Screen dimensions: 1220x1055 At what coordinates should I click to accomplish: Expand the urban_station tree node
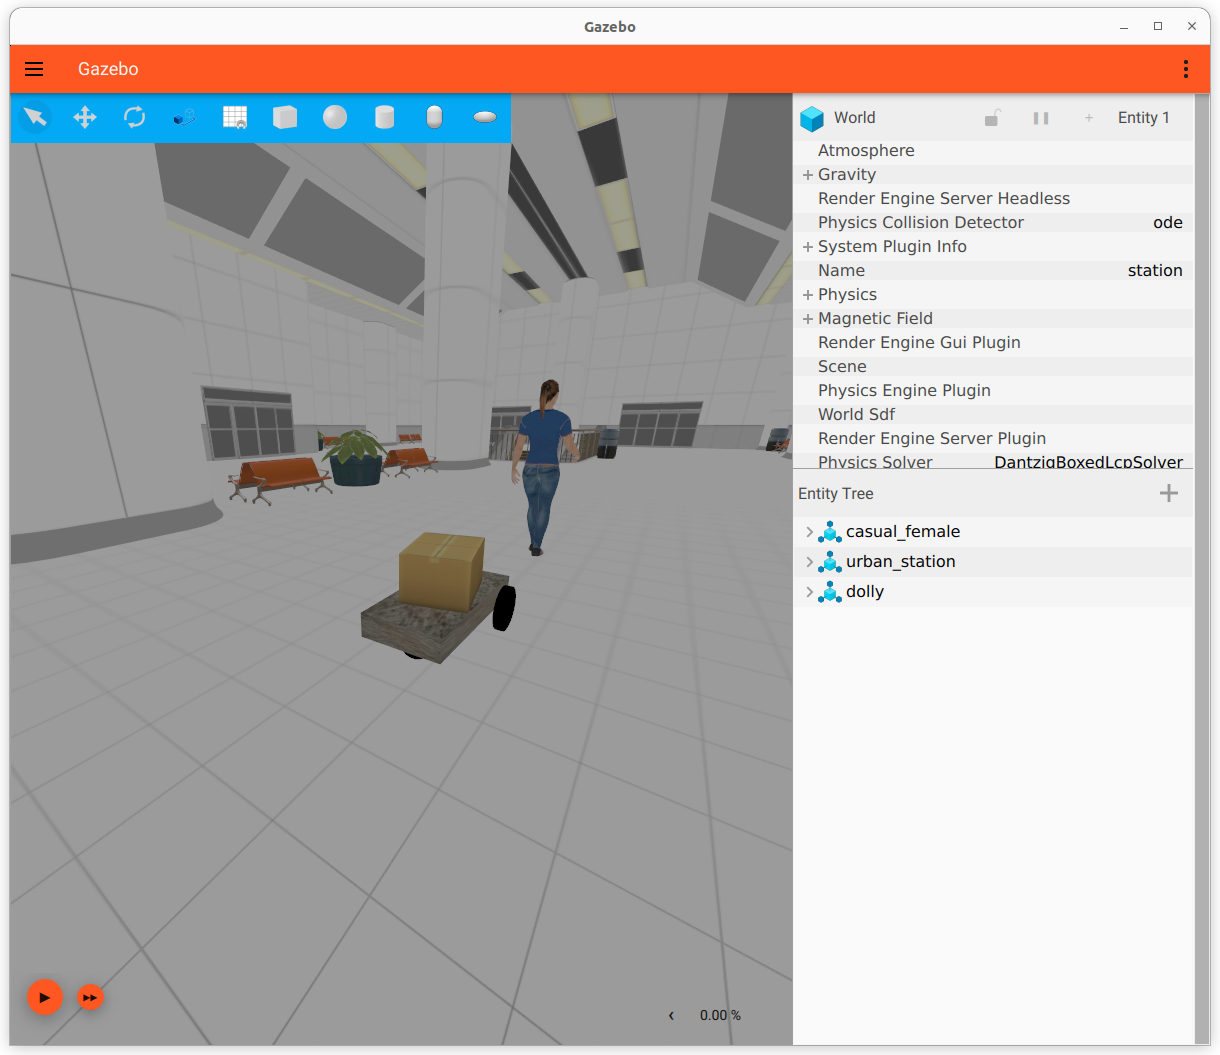[x=810, y=562]
